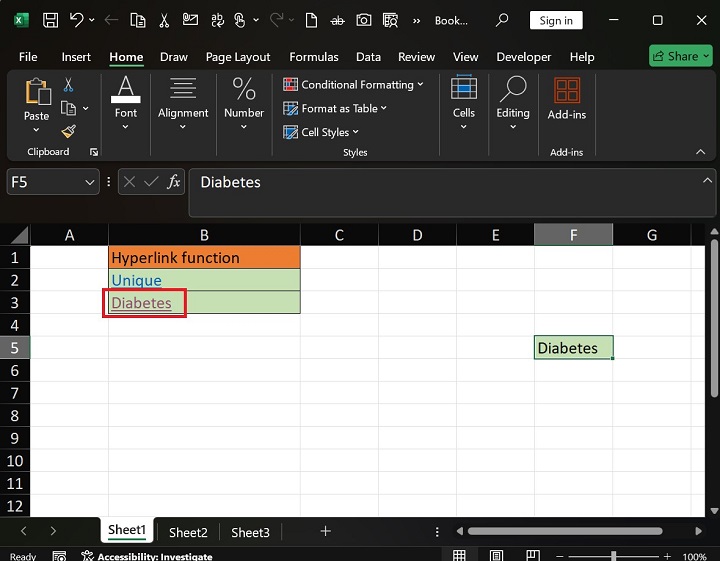Switch to Normal view in status bar

[459, 556]
